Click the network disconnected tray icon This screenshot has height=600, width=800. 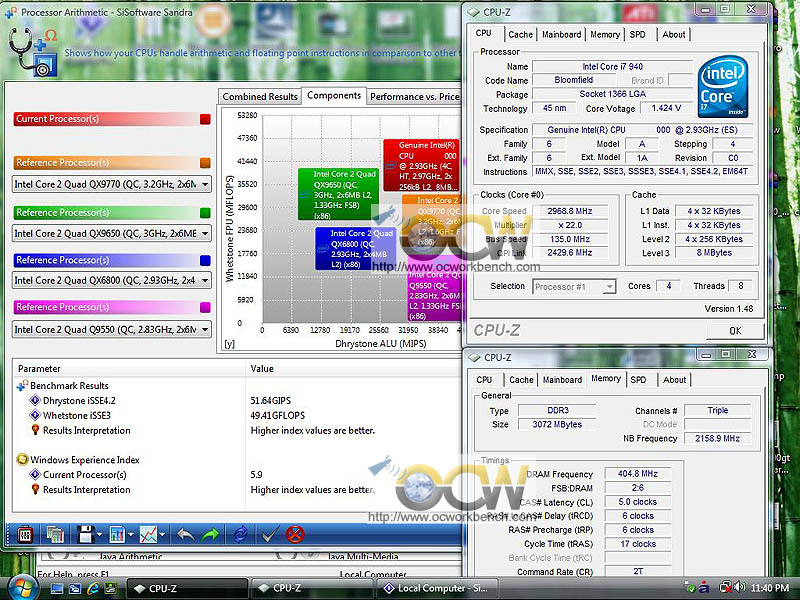[x=726, y=588]
